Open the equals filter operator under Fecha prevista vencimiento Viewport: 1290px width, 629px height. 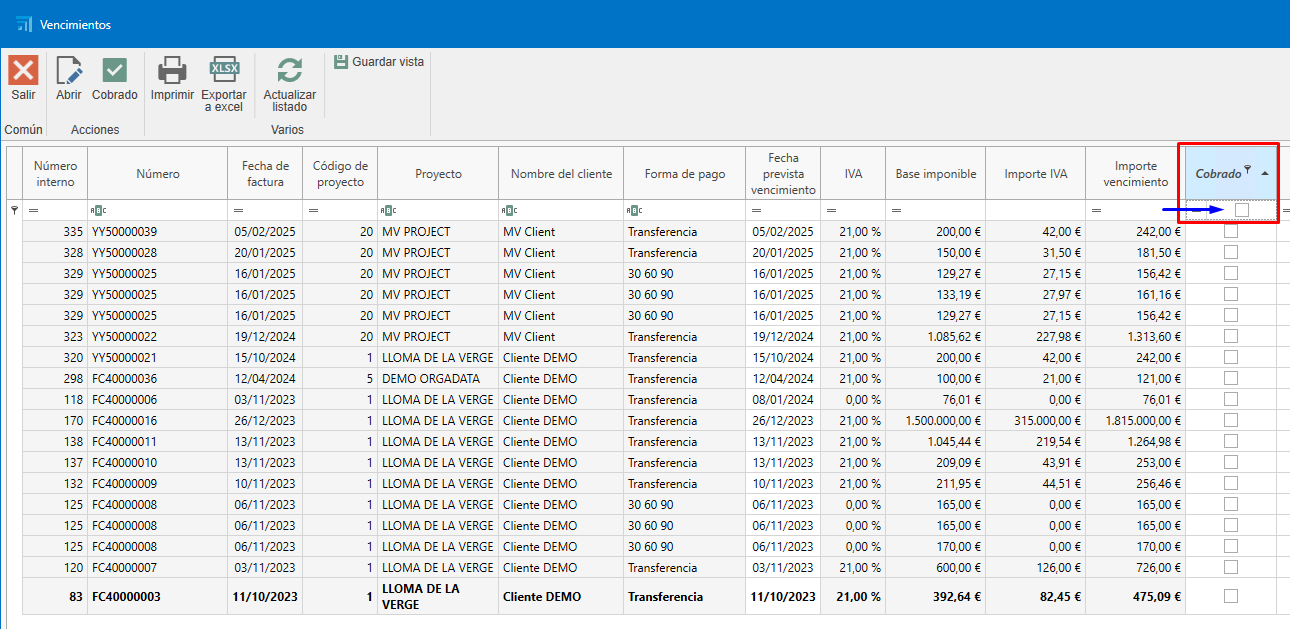(756, 210)
